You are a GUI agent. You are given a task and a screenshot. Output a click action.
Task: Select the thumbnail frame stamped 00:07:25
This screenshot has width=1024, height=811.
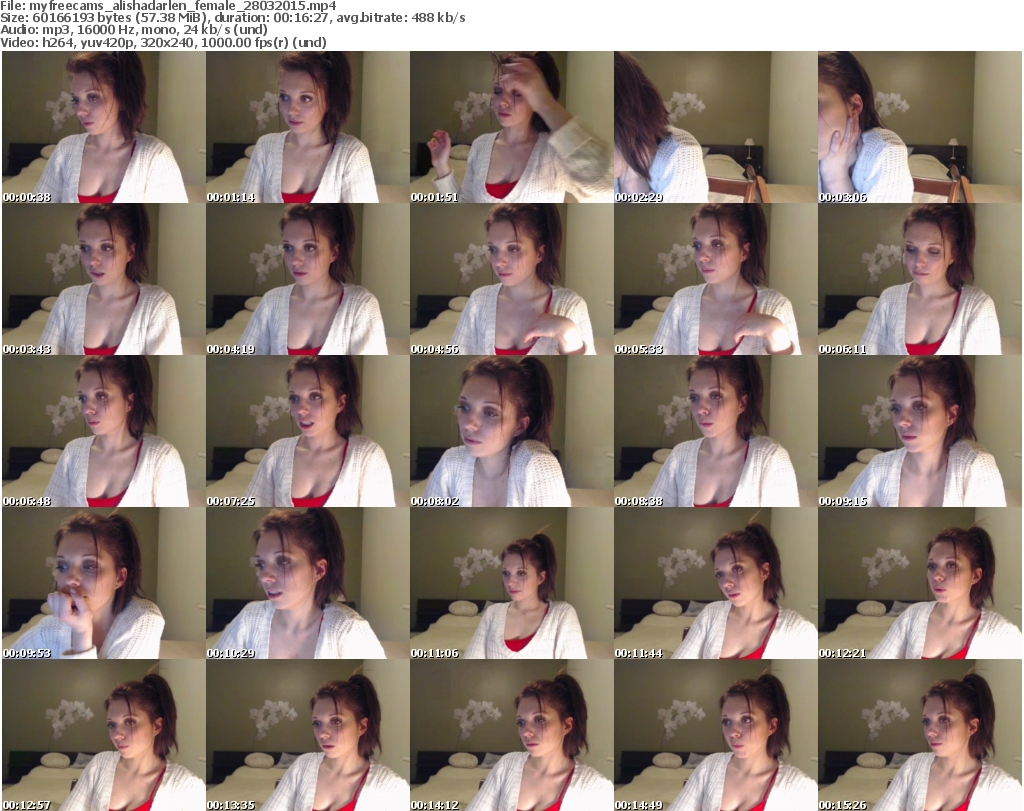[x=308, y=431]
